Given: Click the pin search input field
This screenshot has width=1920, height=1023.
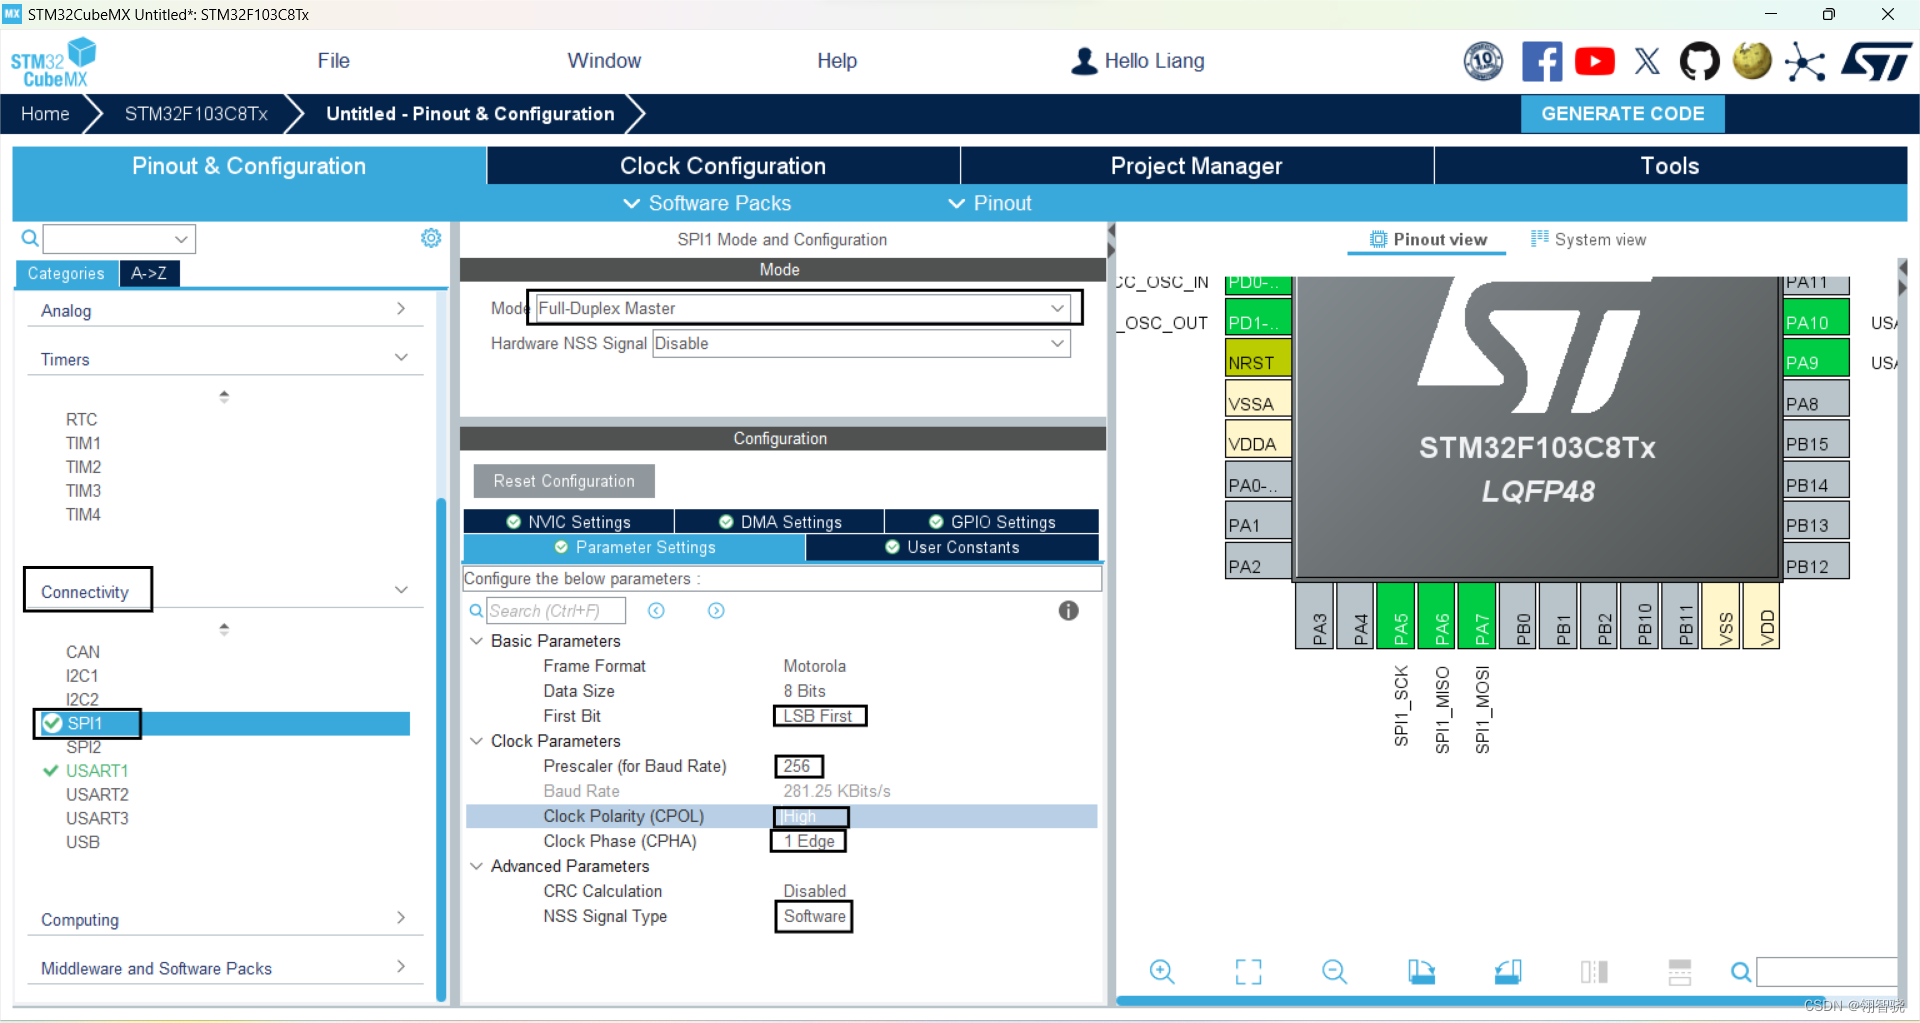Looking at the screenshot, I should coord(1826,972).
